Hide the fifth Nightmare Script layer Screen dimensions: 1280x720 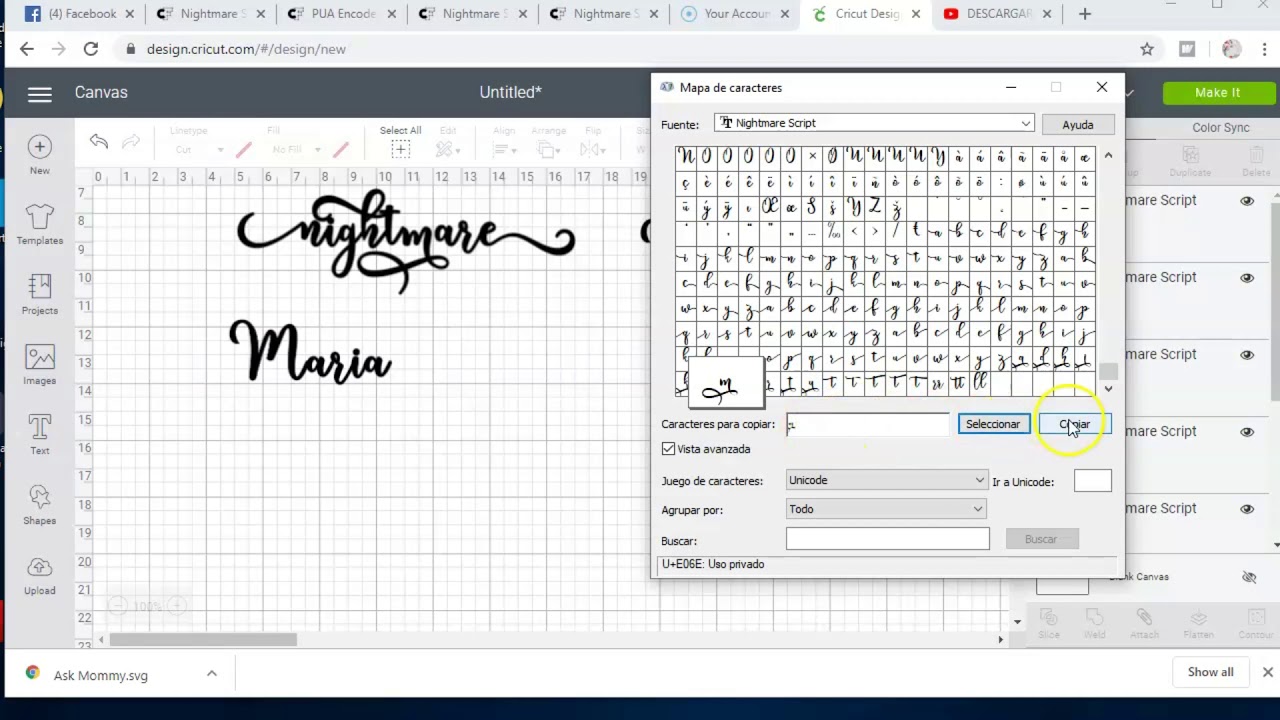(x=1247, y=509)
